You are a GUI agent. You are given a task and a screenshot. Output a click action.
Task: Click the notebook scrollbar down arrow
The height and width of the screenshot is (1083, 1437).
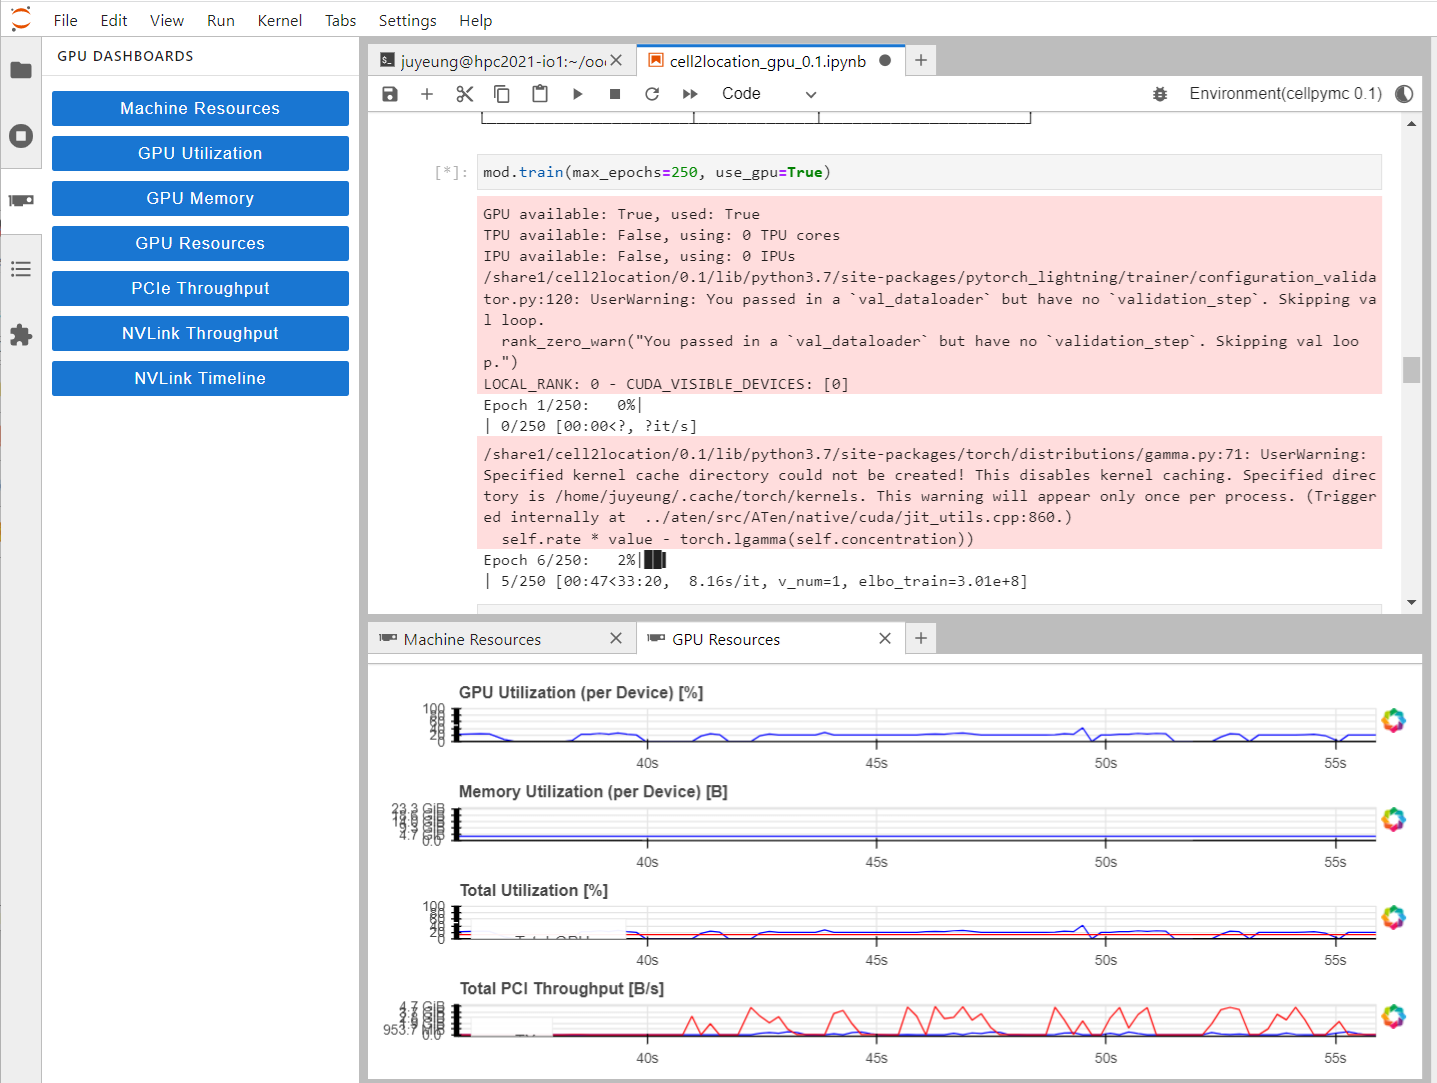1412,601
